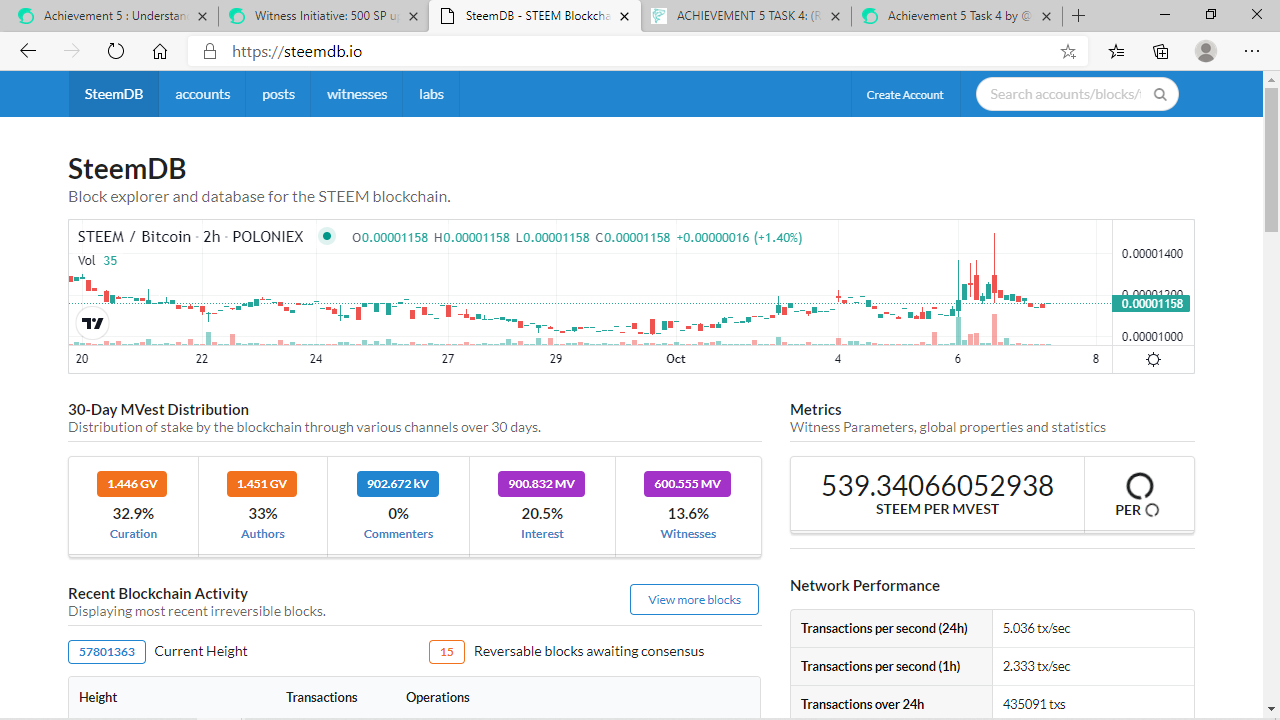This screenshot has height=720, width=1280.
Task: Click the vertical page scrollbar thumb
Action: (1271, 160)
